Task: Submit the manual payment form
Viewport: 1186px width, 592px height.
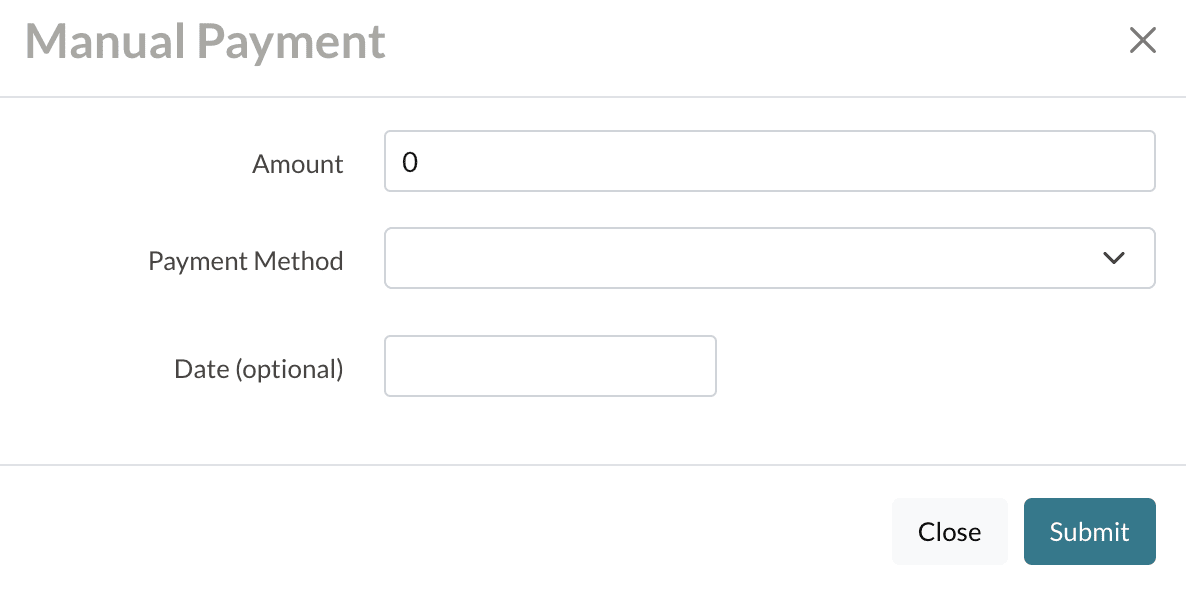Action: 1089,532
